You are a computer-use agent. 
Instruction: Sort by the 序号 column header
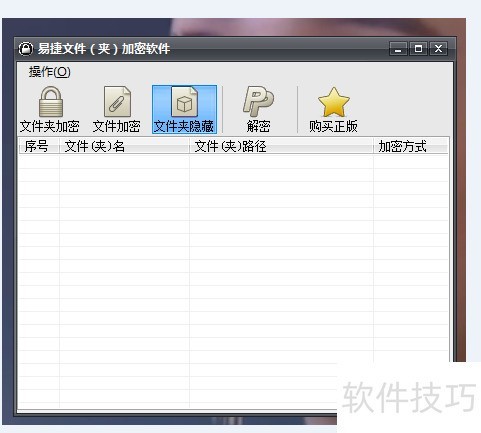39,146
